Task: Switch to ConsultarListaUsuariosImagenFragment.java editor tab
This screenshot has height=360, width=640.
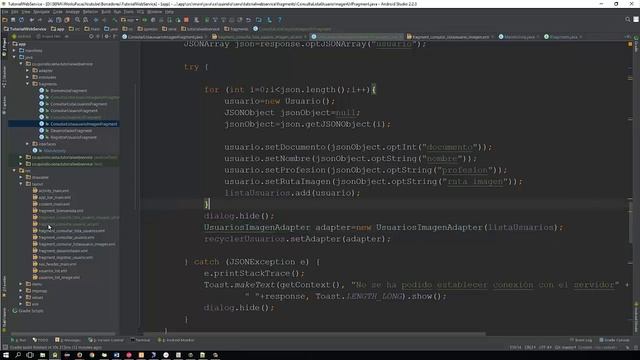Action: pyautogui.click(x=165, y=37)
